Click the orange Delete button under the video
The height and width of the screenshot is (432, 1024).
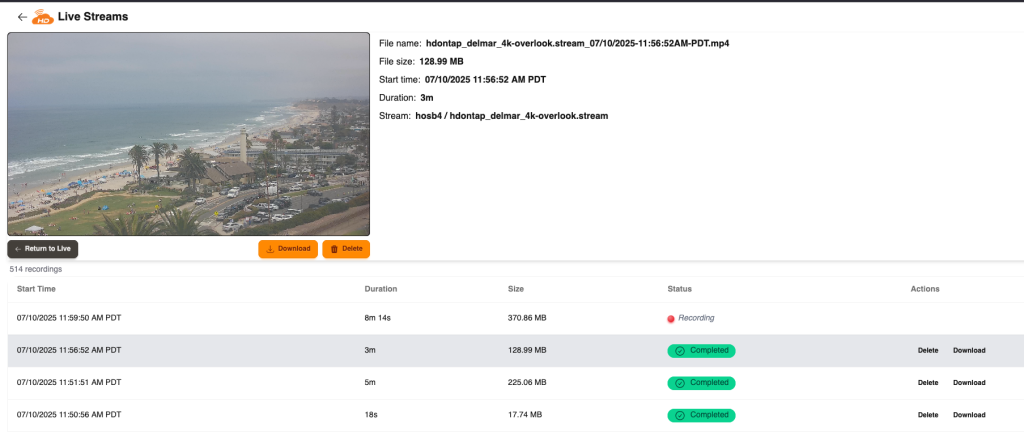pyautogui.click(x=346, y=249)
